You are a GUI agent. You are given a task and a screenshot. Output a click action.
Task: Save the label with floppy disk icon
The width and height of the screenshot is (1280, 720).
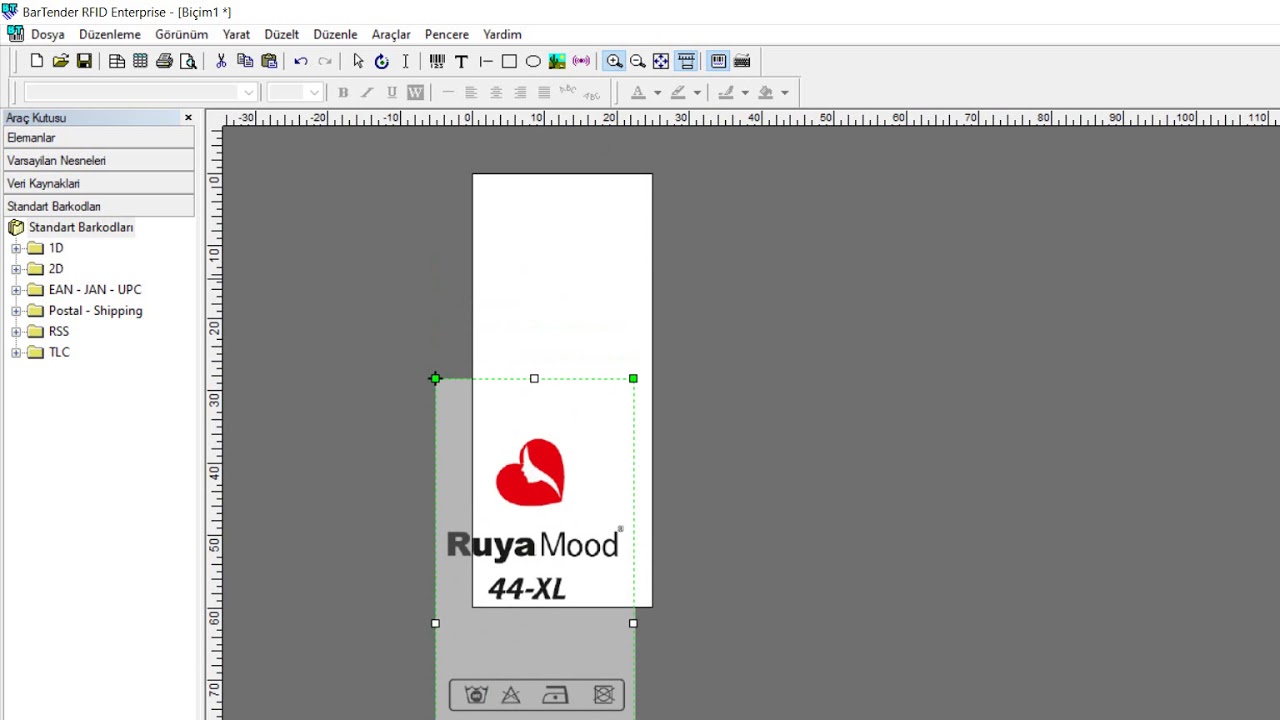(84, 61)
